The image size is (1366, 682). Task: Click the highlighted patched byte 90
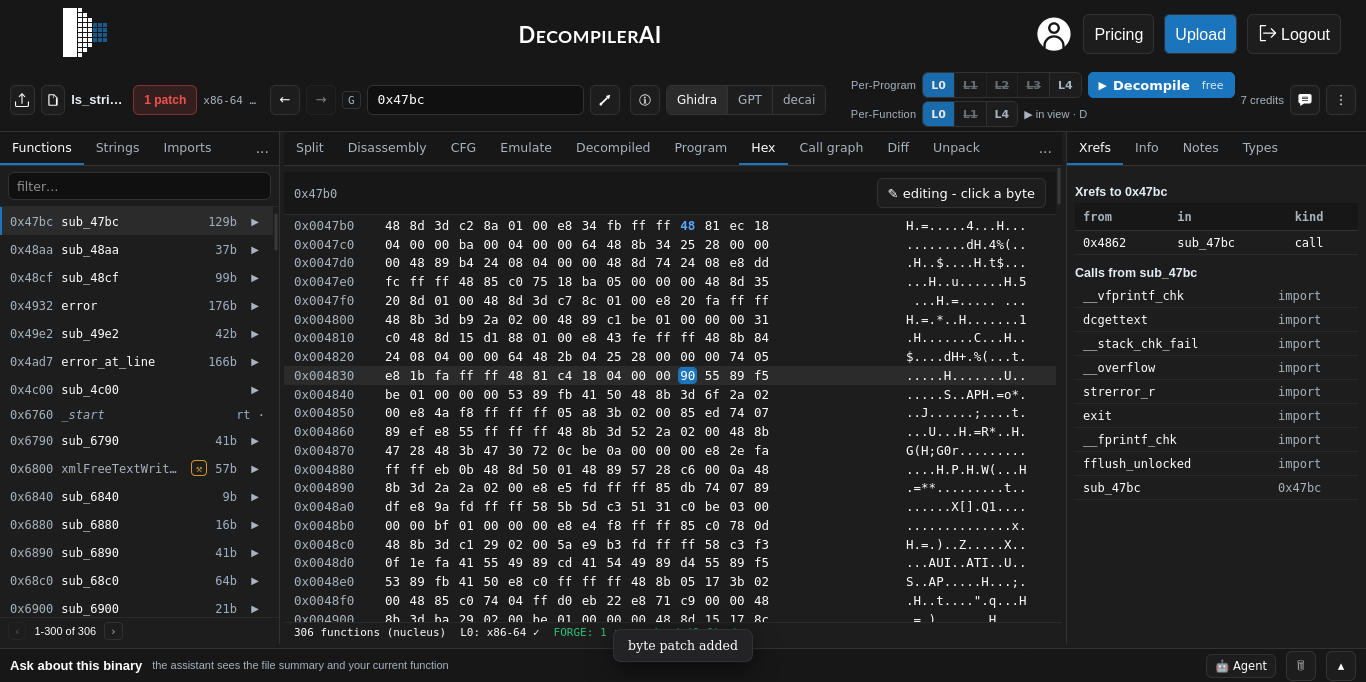pyautogui.click(x=687, y=375)
